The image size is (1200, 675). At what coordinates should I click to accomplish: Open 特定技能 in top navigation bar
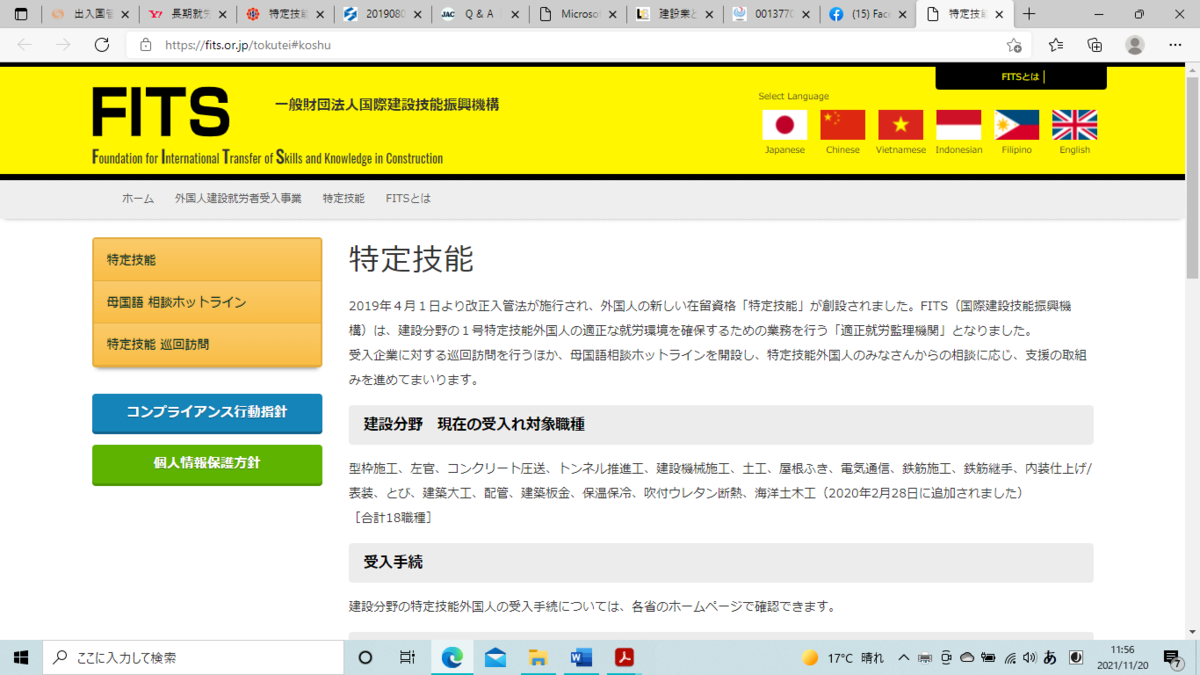tap(343, 199)
